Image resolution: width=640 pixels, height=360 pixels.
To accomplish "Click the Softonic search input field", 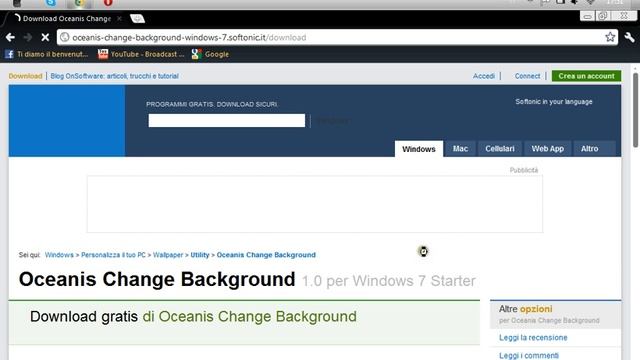I will (x=227, y=120).
